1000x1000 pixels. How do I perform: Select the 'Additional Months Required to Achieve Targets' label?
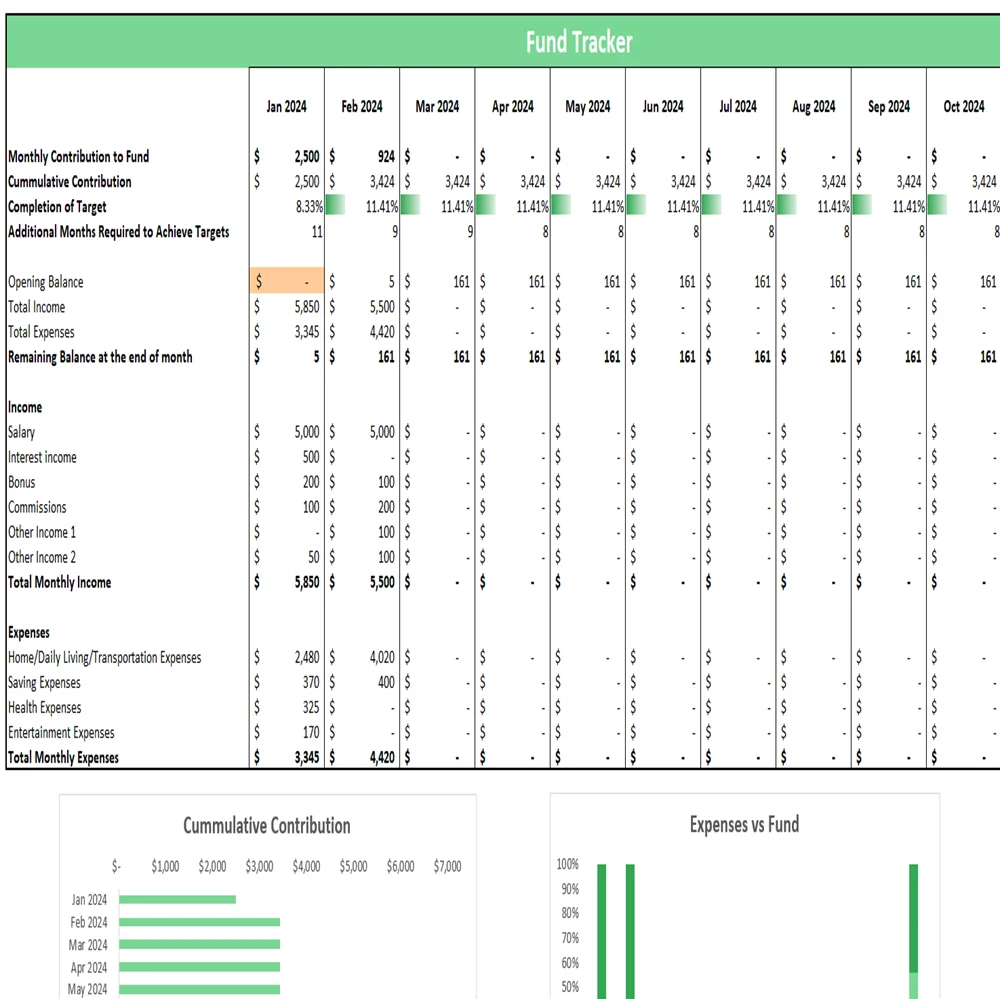(118, 232)
